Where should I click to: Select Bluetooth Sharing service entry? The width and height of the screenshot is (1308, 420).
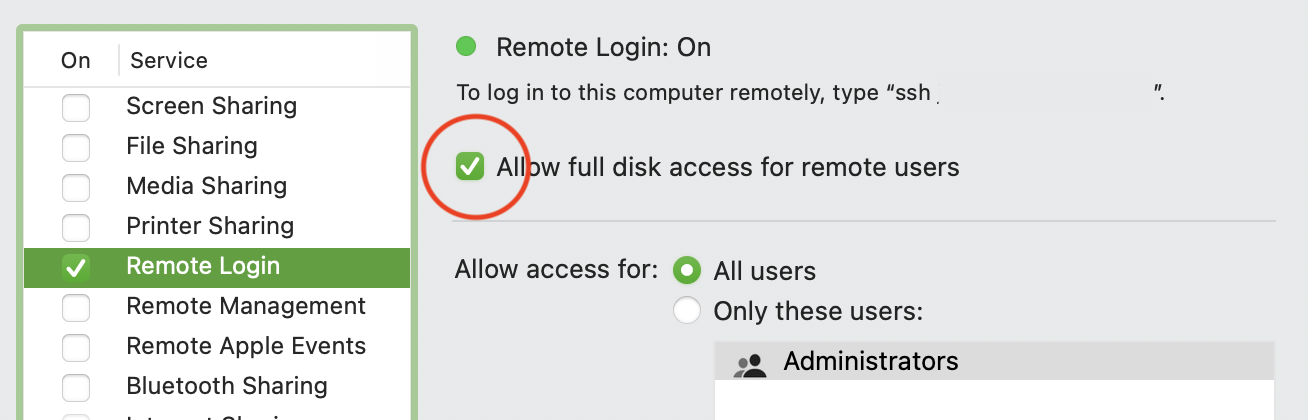tap(227, 386)
